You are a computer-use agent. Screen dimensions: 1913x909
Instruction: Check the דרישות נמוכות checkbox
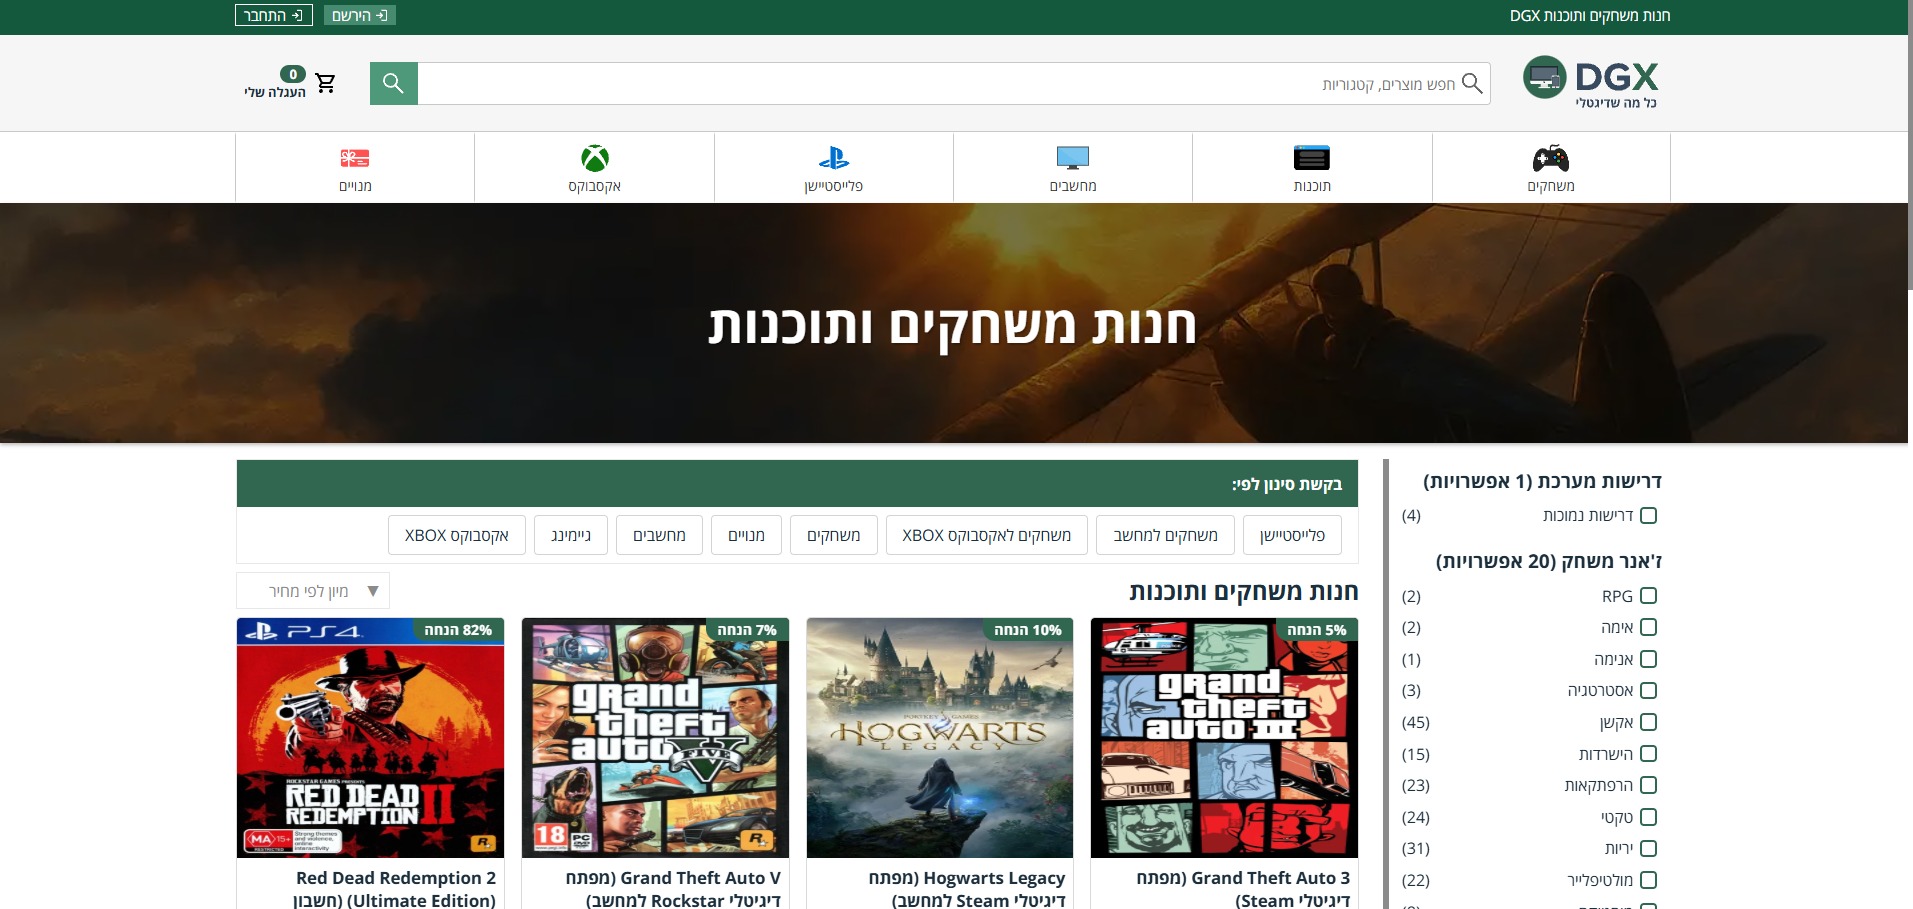coord(1649,515)
